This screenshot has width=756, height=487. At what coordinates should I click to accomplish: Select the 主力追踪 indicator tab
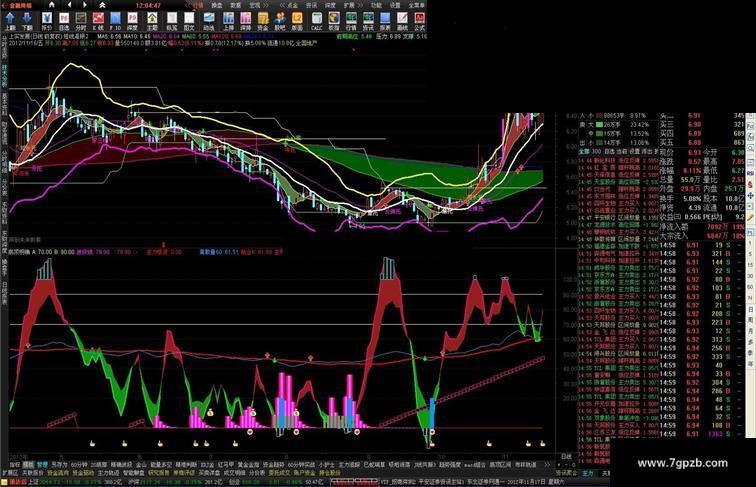[x=349, y=465]
